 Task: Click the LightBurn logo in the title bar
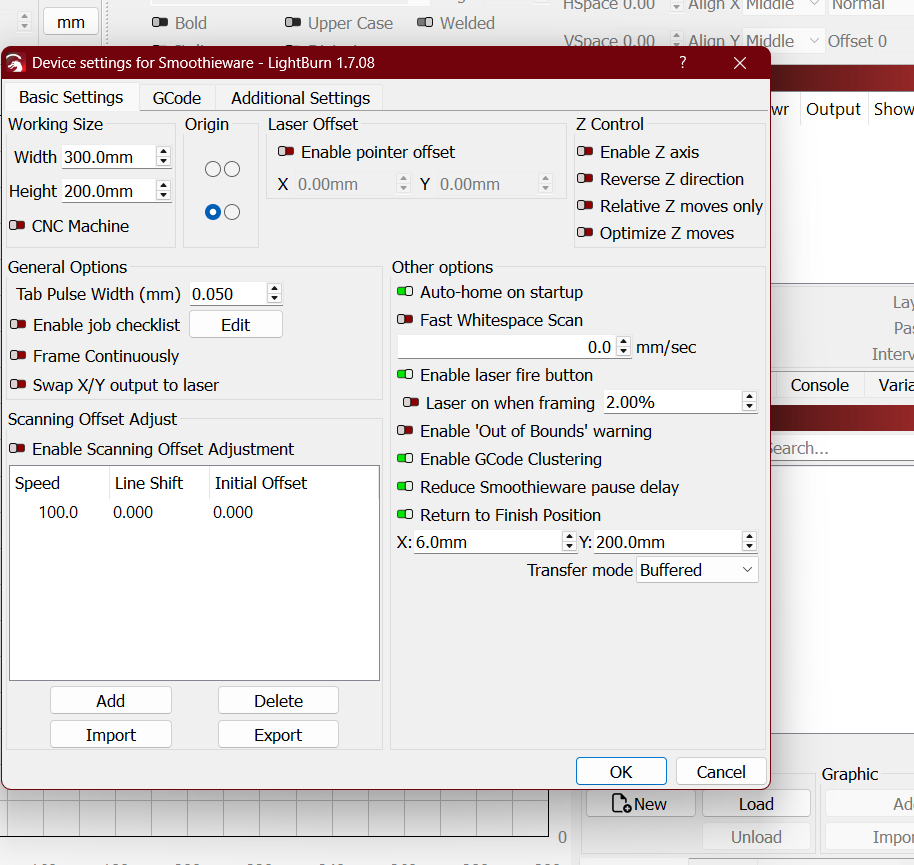[16, 63]
